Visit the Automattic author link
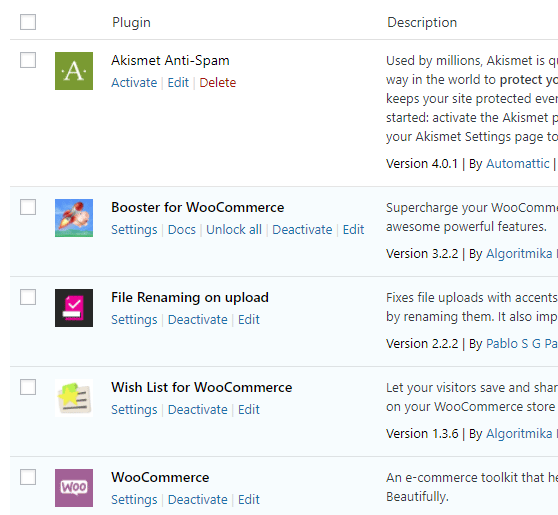558x515 pixels. (x=517, y=164)
